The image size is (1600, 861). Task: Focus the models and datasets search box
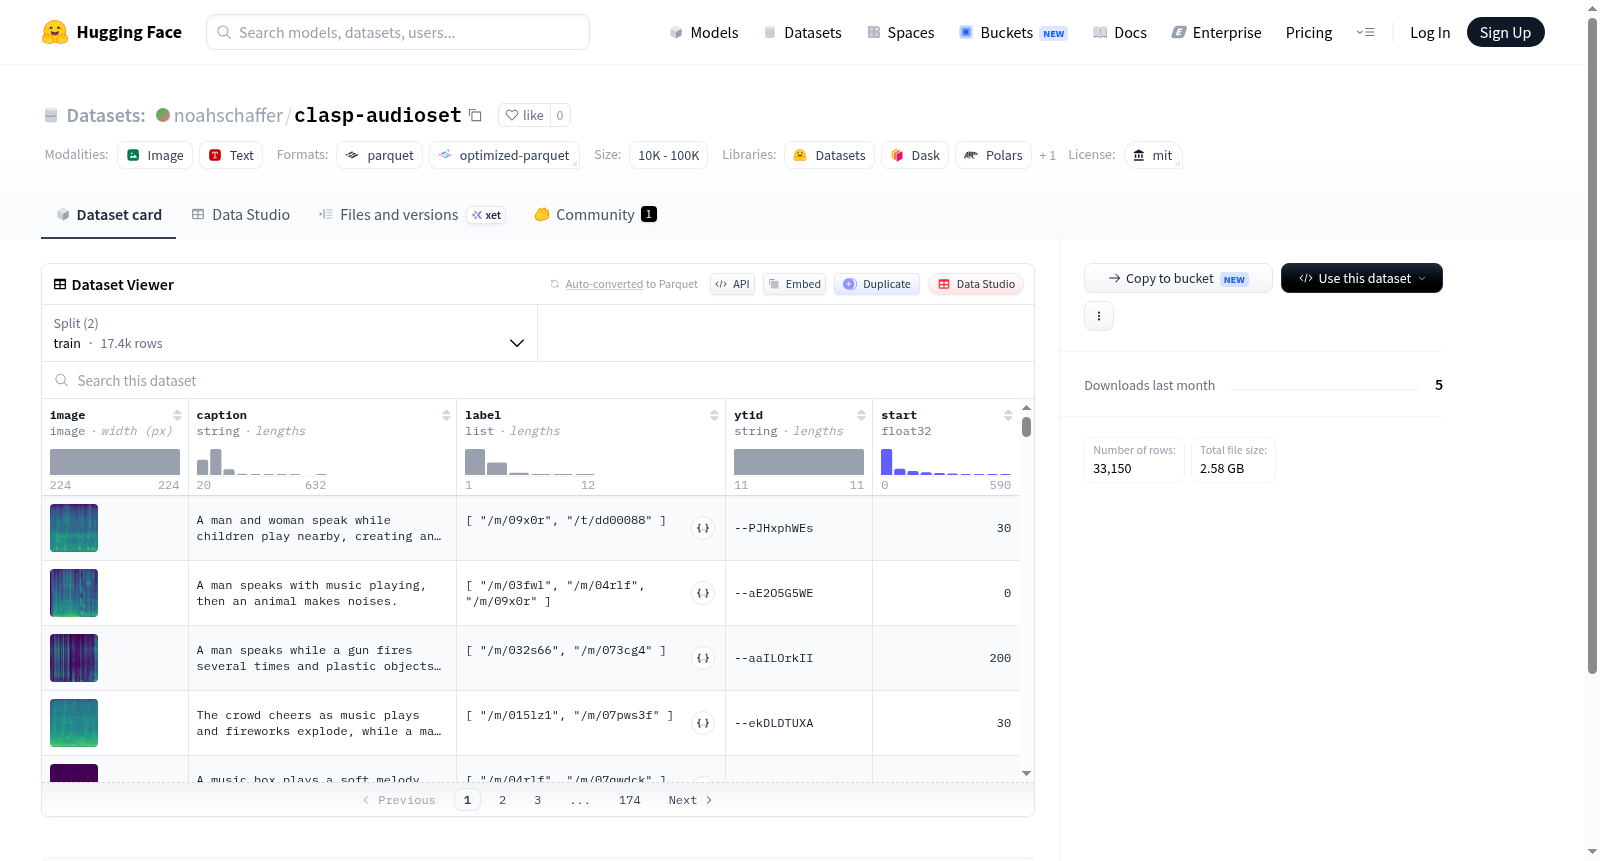tap(398, 32)
